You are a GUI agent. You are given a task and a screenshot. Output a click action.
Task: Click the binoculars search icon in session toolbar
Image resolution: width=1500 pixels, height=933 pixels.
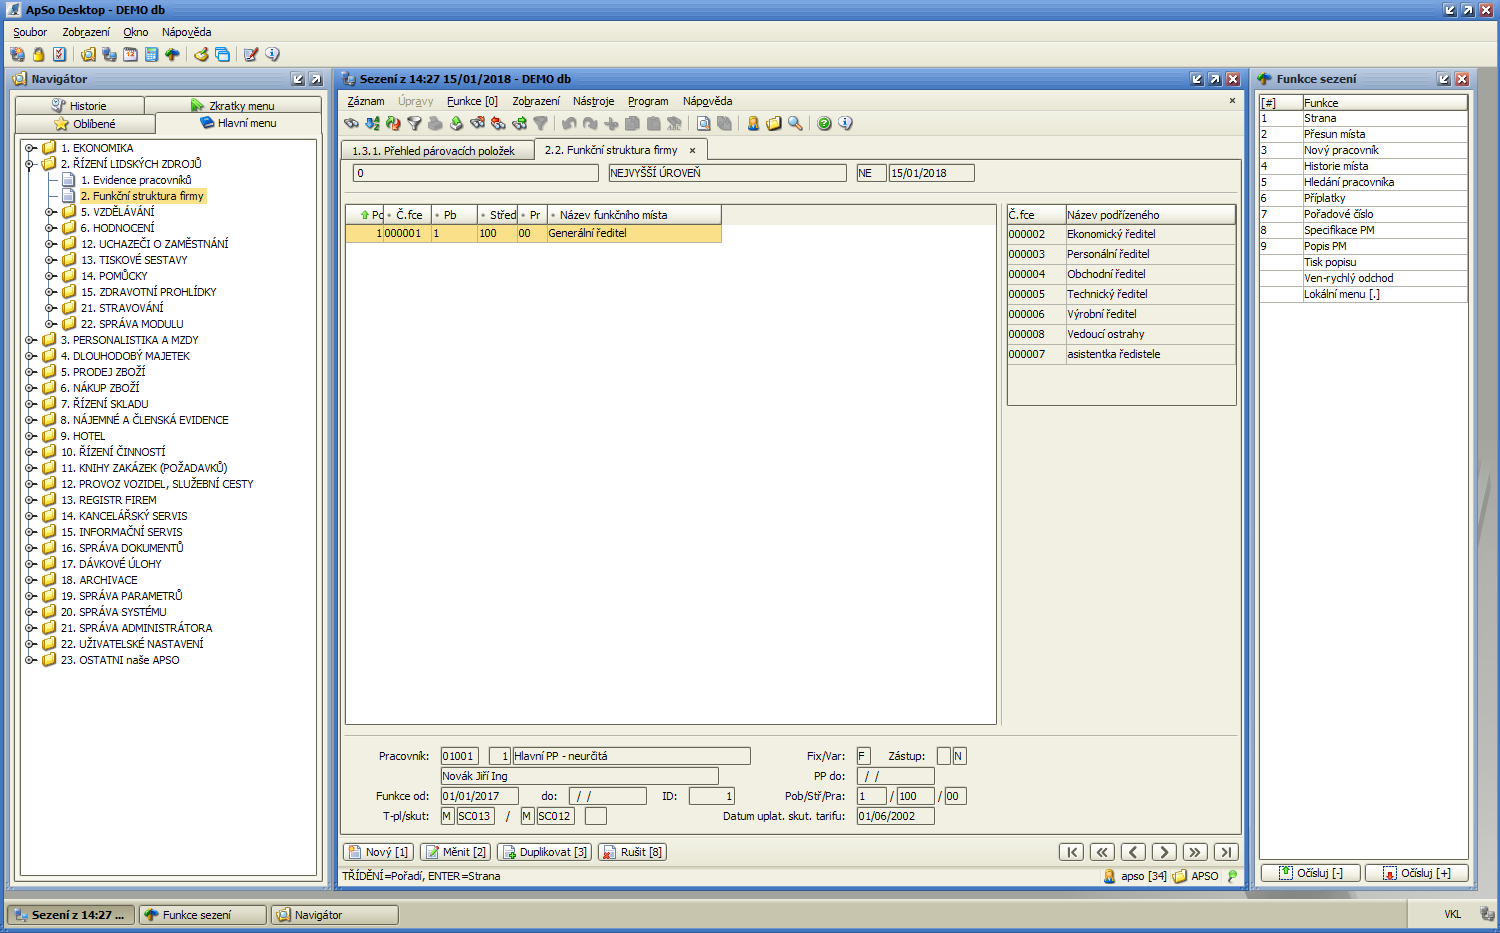point(351,123)
